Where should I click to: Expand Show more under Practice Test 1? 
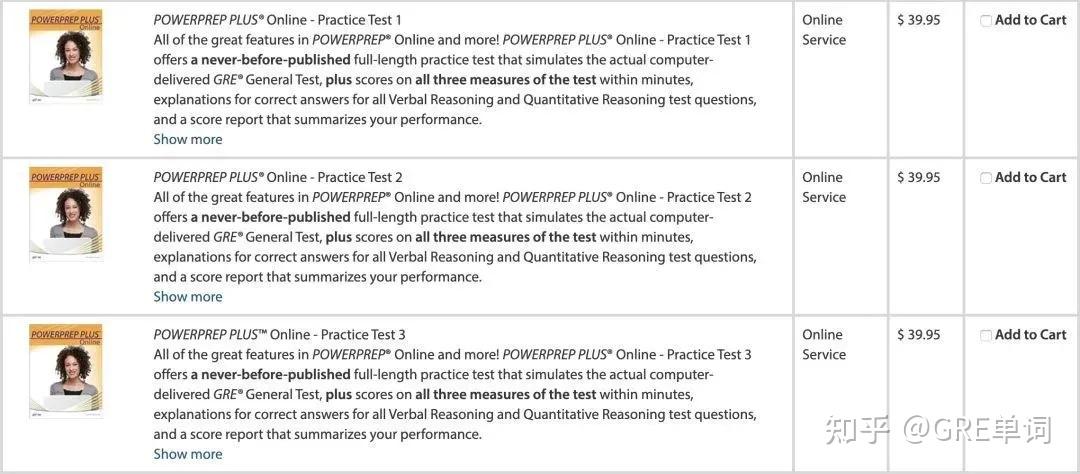(x=188, y=139)
